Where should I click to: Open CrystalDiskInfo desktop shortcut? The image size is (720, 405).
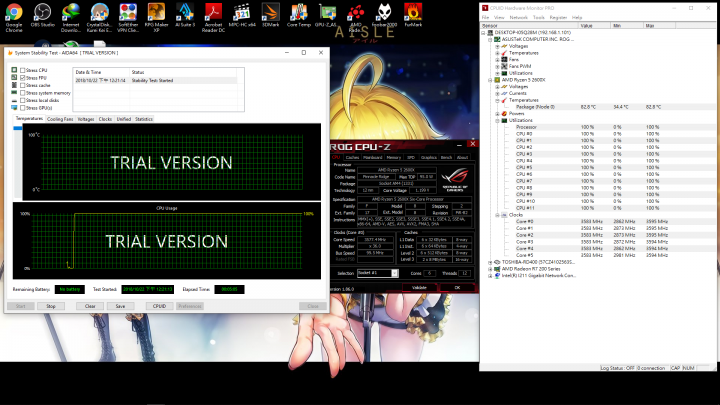(99, 17)
